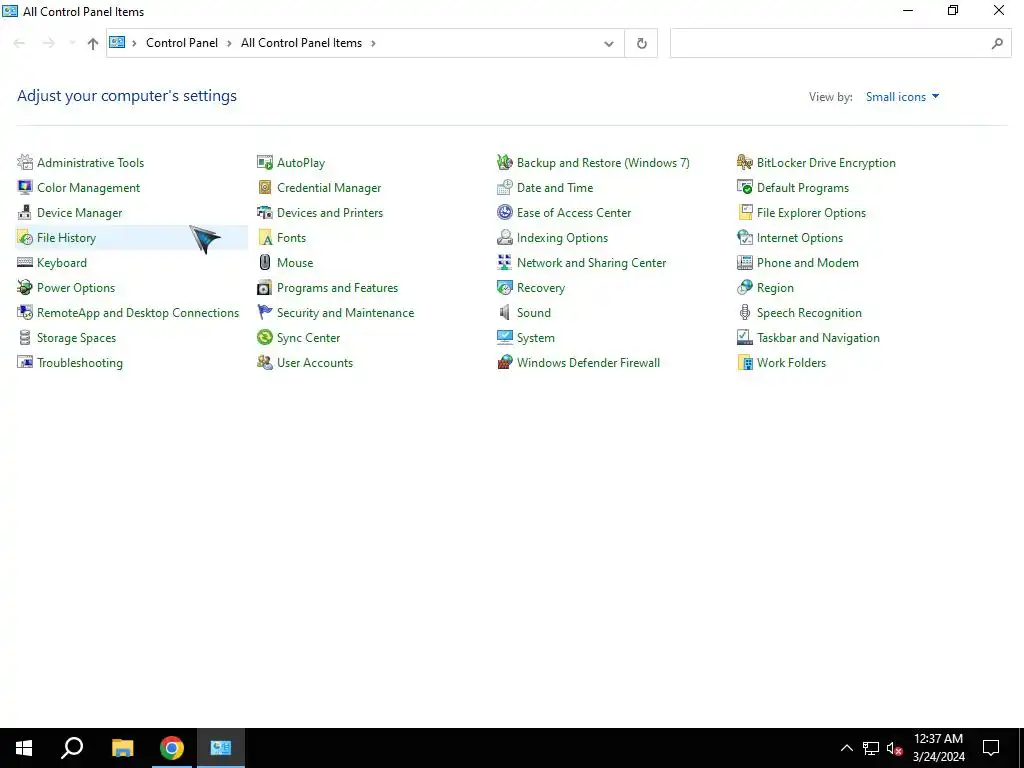Open the Administrative Tools gear icon
1024x768 pixels.
click(x=25, y=163)
